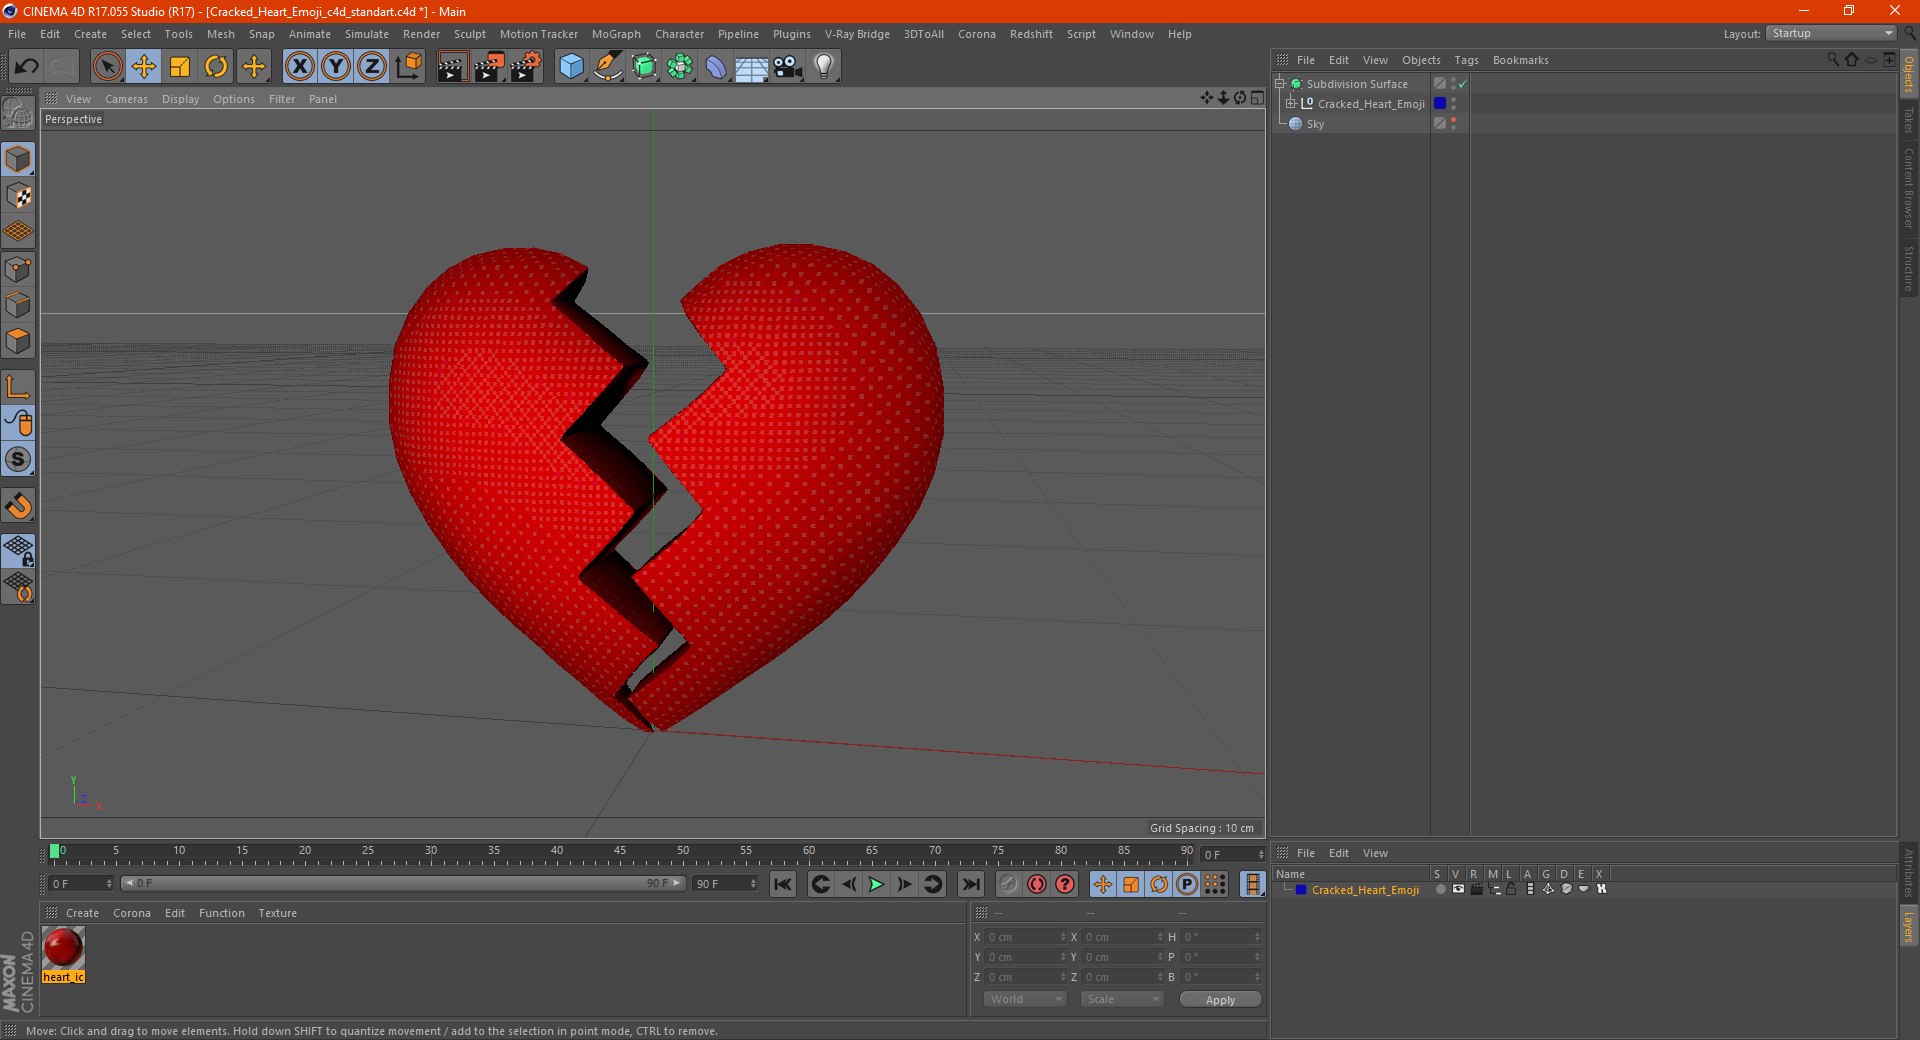Expand the Cracked_Heart_Emoji object hierarchy

click(1290, 104)
